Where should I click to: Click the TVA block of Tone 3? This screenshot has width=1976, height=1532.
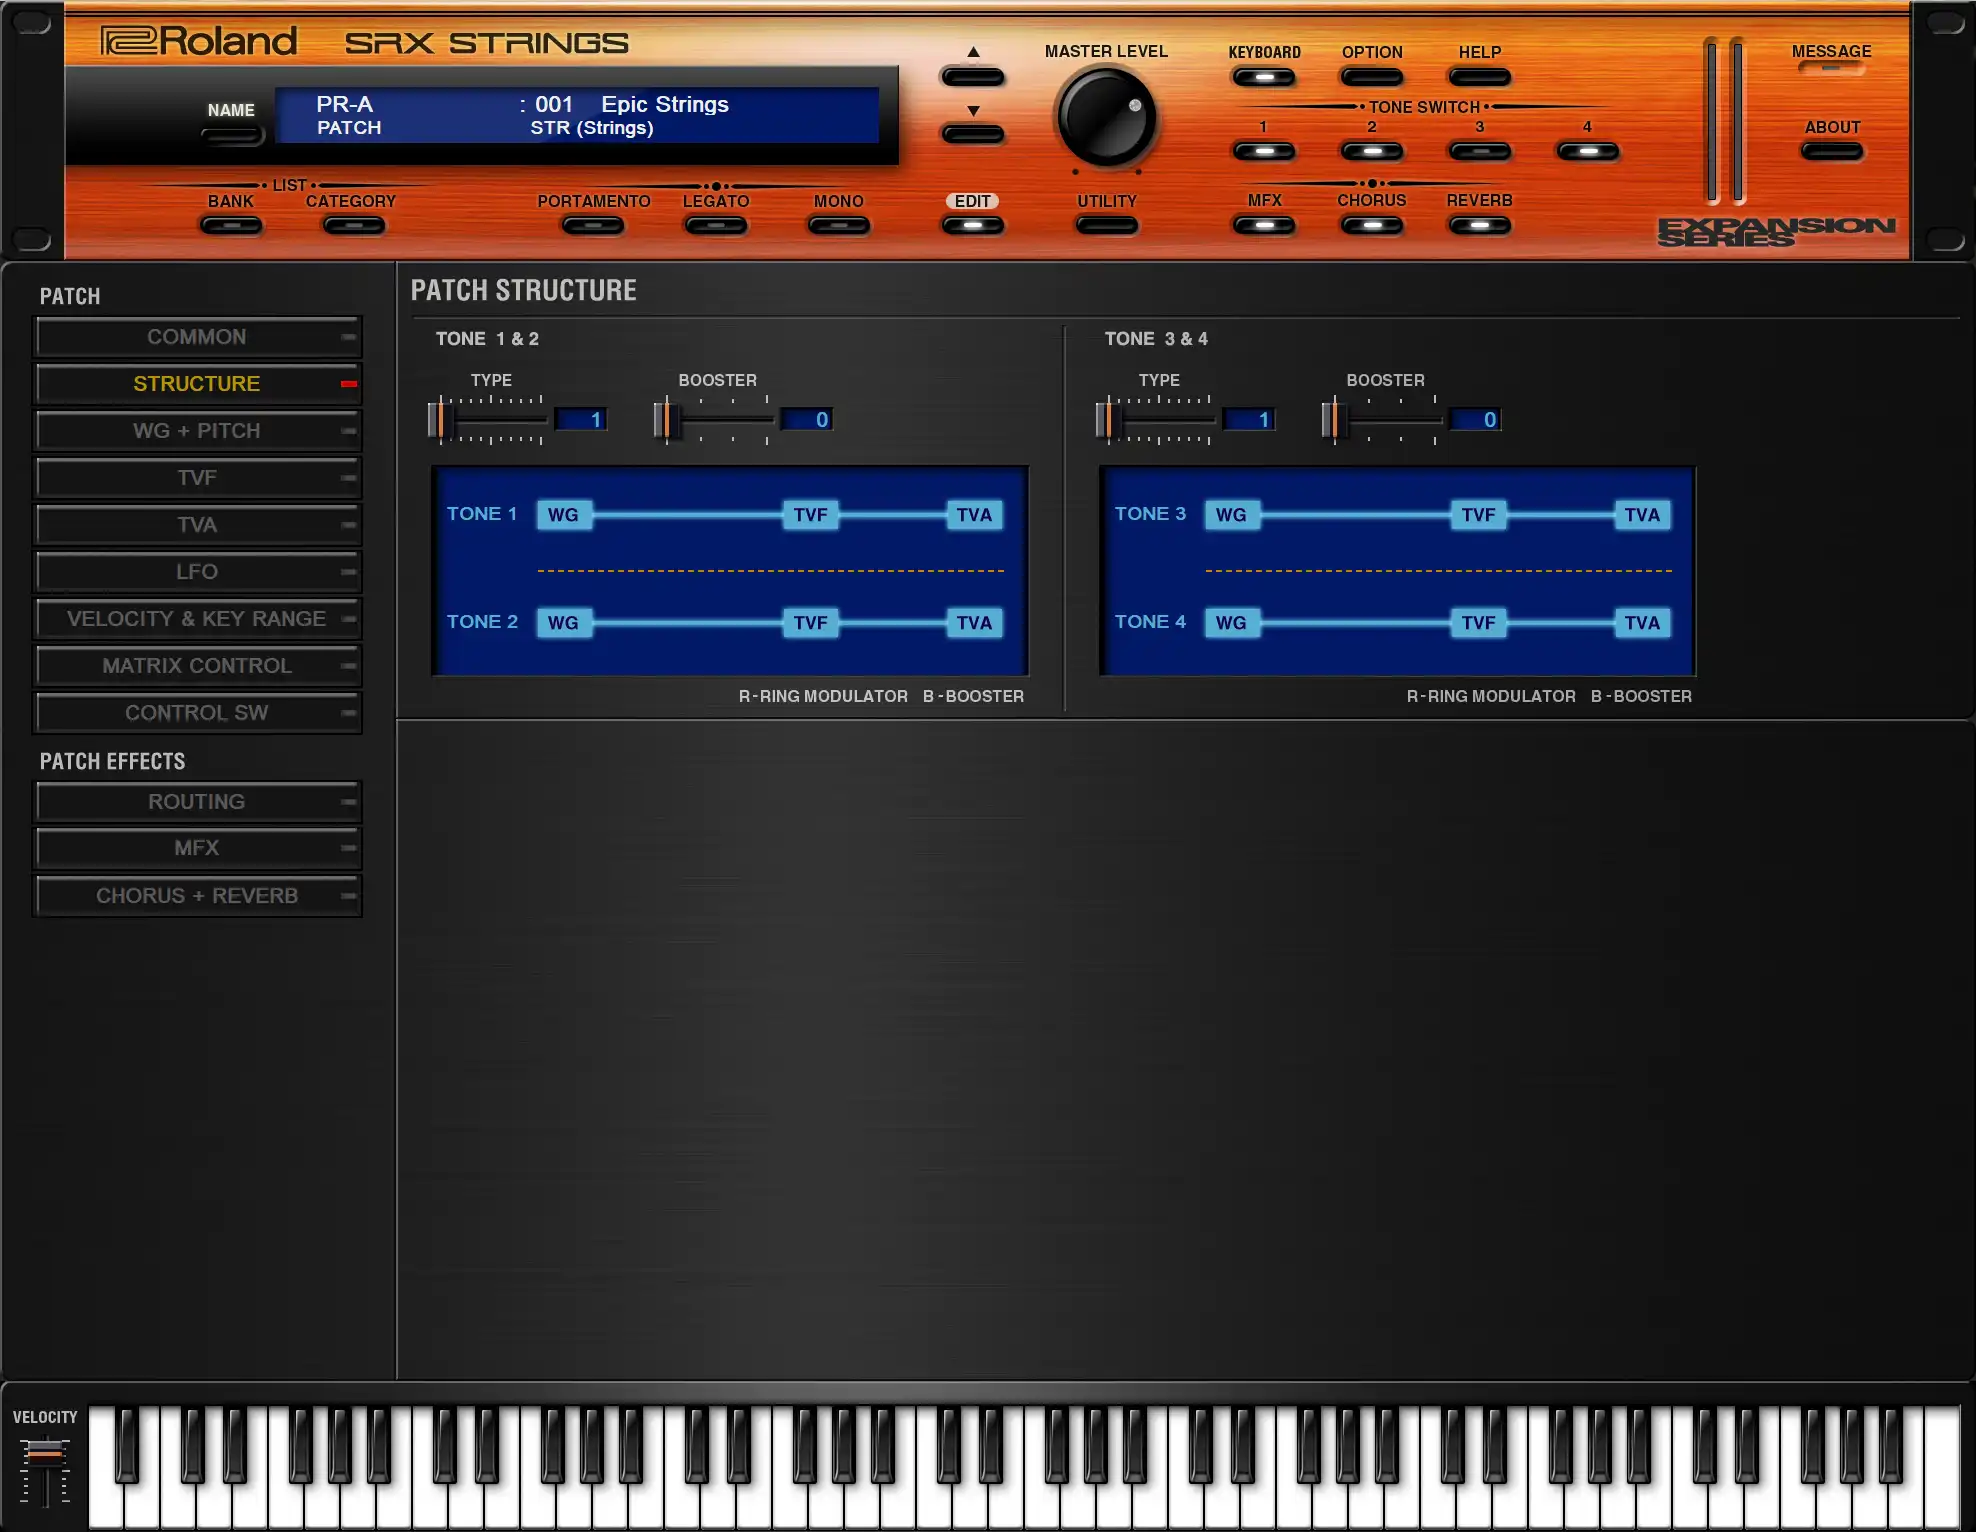click(x=1642, y=515)
